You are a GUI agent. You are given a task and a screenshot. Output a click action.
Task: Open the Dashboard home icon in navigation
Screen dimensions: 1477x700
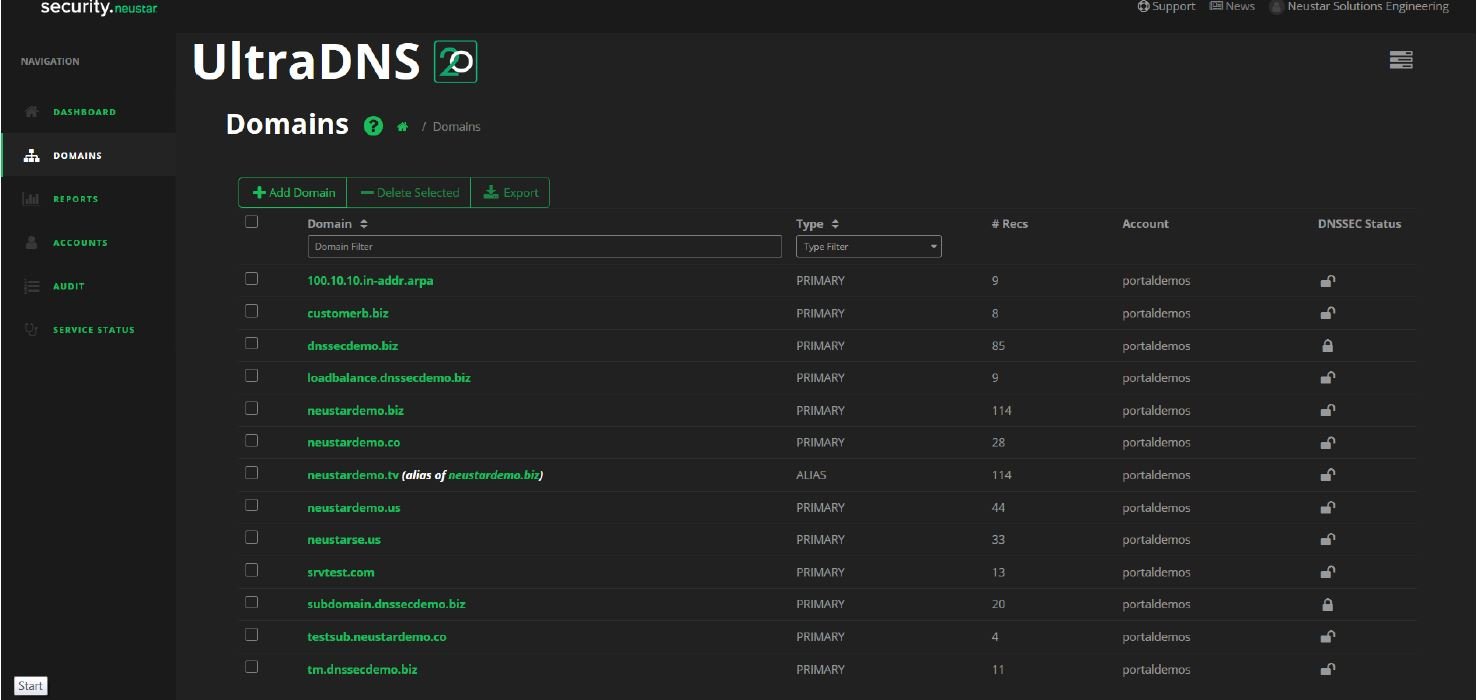[31, 112]
